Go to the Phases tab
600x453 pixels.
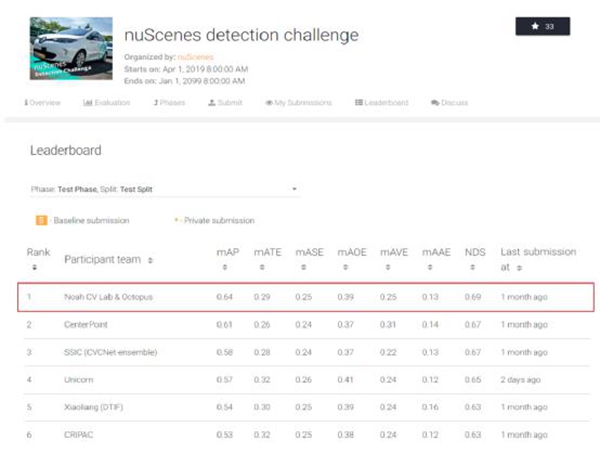(171, 103)
